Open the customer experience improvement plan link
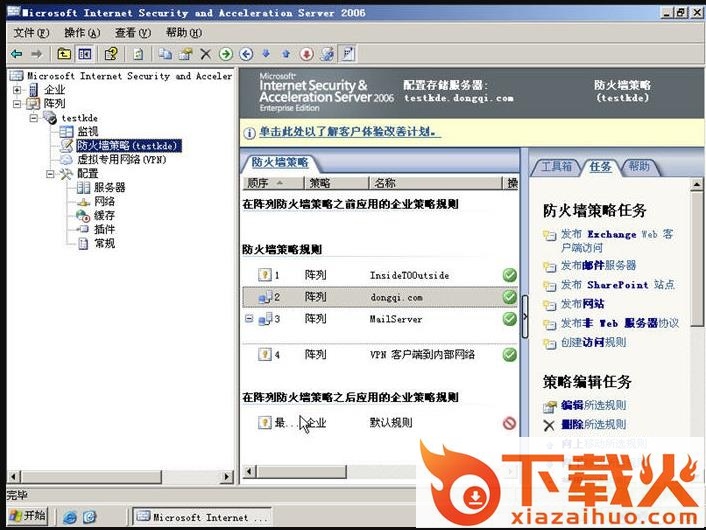 (350, 132)
